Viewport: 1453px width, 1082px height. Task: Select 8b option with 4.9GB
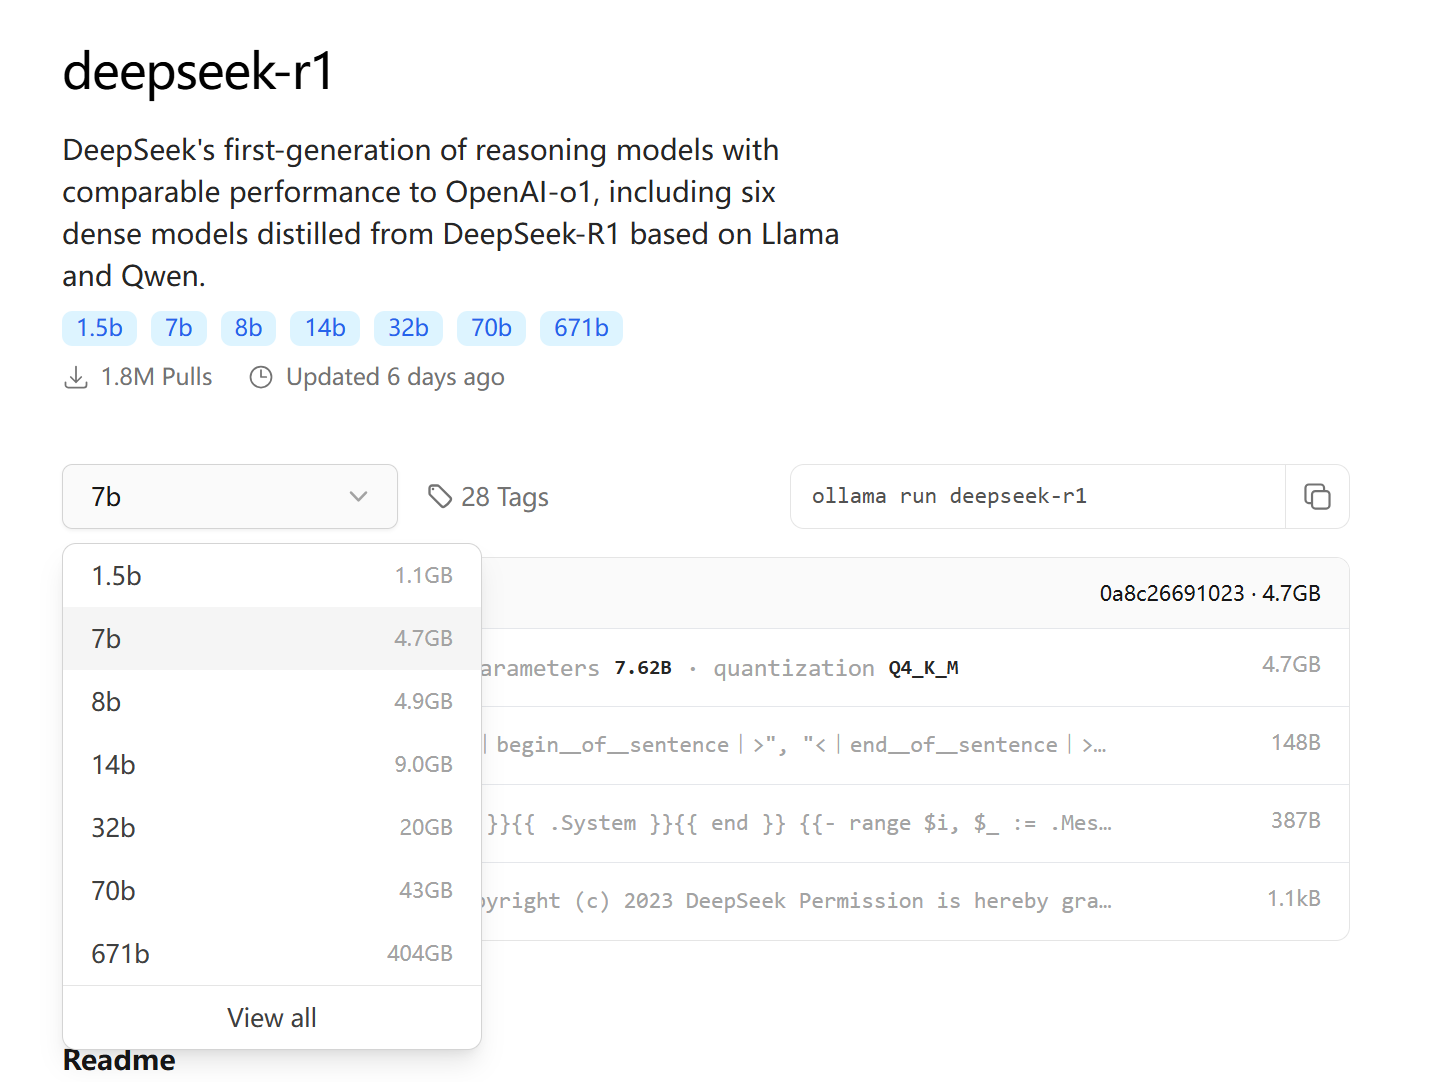point(272,701)
